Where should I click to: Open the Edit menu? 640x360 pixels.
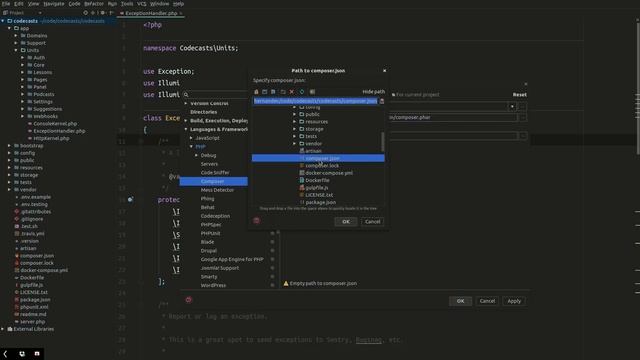[19, 4]
